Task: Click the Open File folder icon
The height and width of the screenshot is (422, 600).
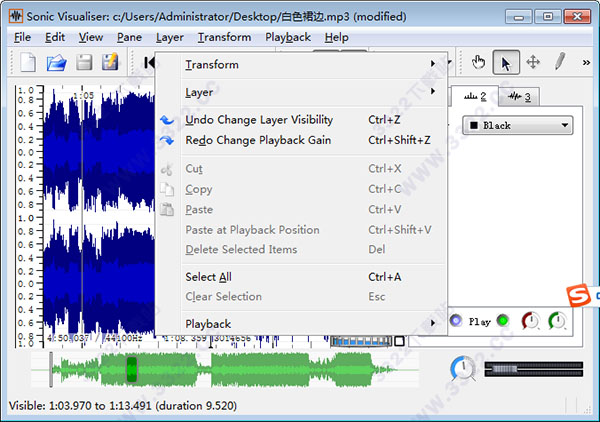Action: click(x=56, y=63)
